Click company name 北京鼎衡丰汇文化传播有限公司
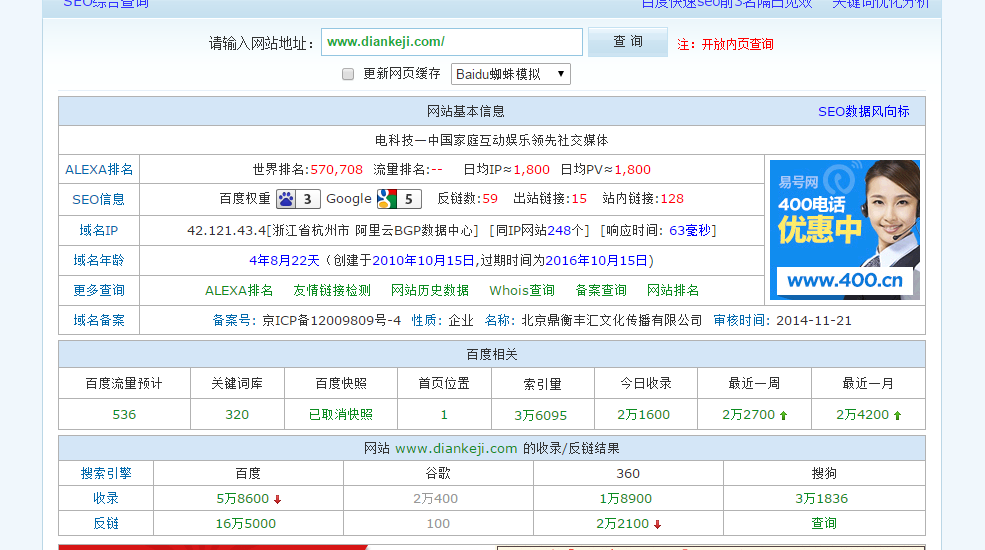The image size is (985, 550). [x=612, y=321]
